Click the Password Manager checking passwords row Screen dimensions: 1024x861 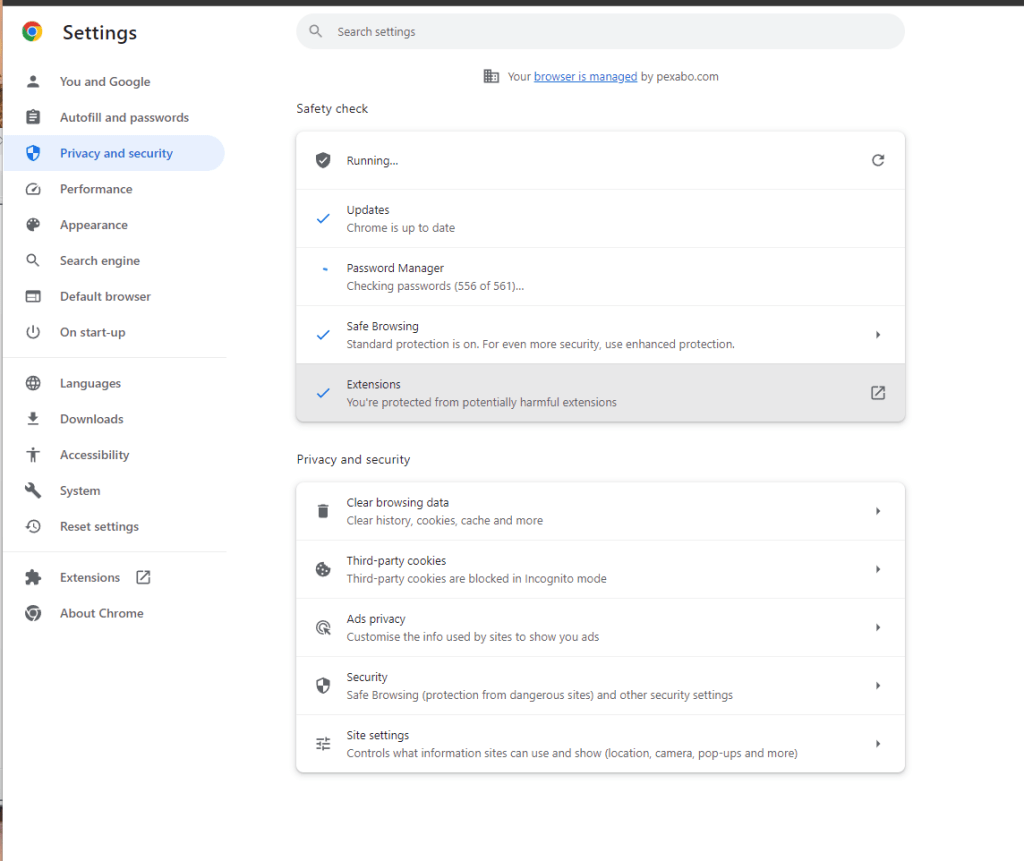(600, 277)
